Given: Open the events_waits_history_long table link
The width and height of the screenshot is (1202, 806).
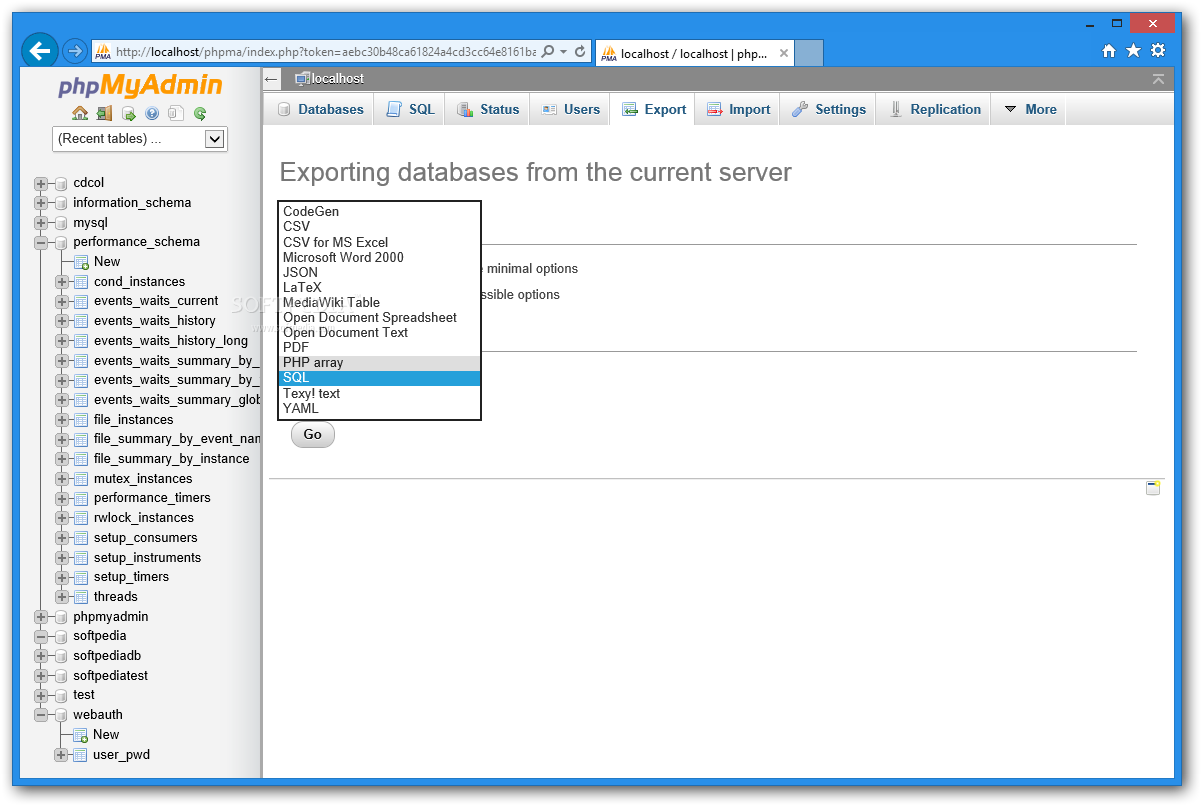Looking at the screenshot, I should click(171, 341).
